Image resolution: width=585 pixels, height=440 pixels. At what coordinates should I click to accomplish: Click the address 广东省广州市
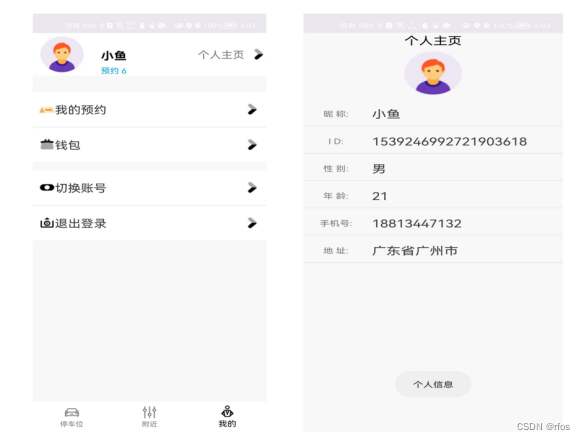click(x=415, y=251)
